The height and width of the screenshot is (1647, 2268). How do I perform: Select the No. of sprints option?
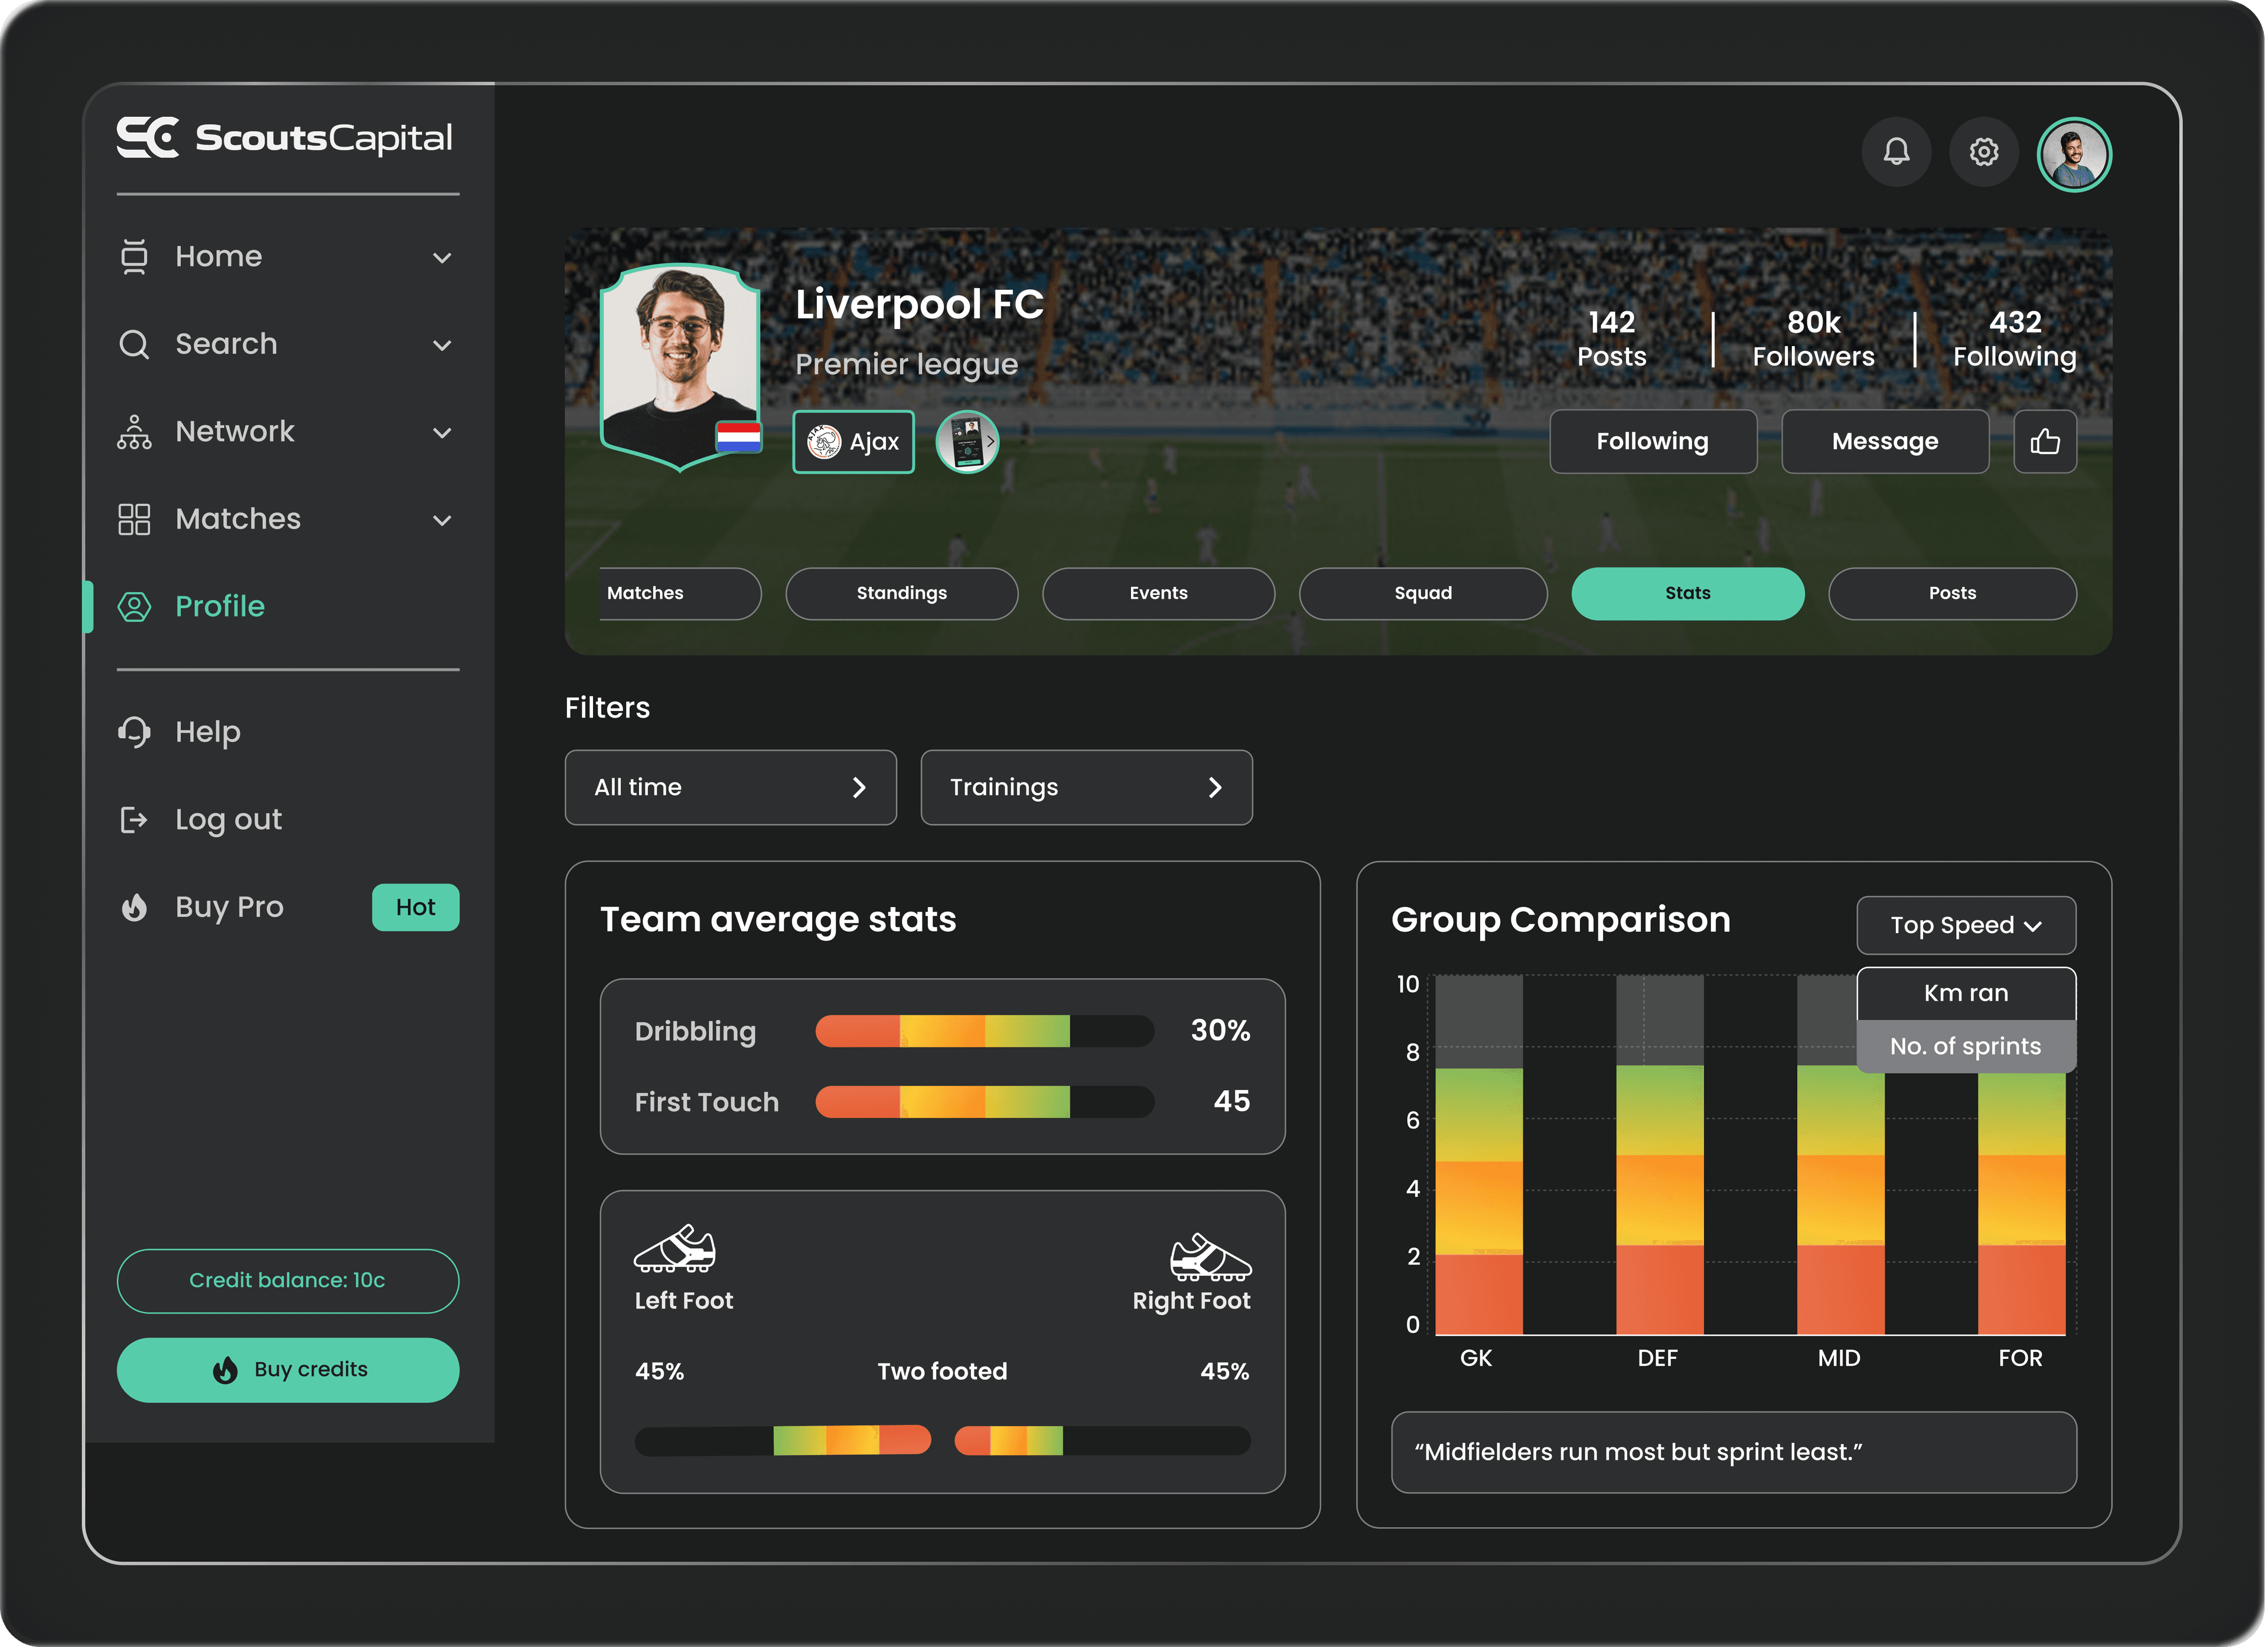[1965, 1046]
